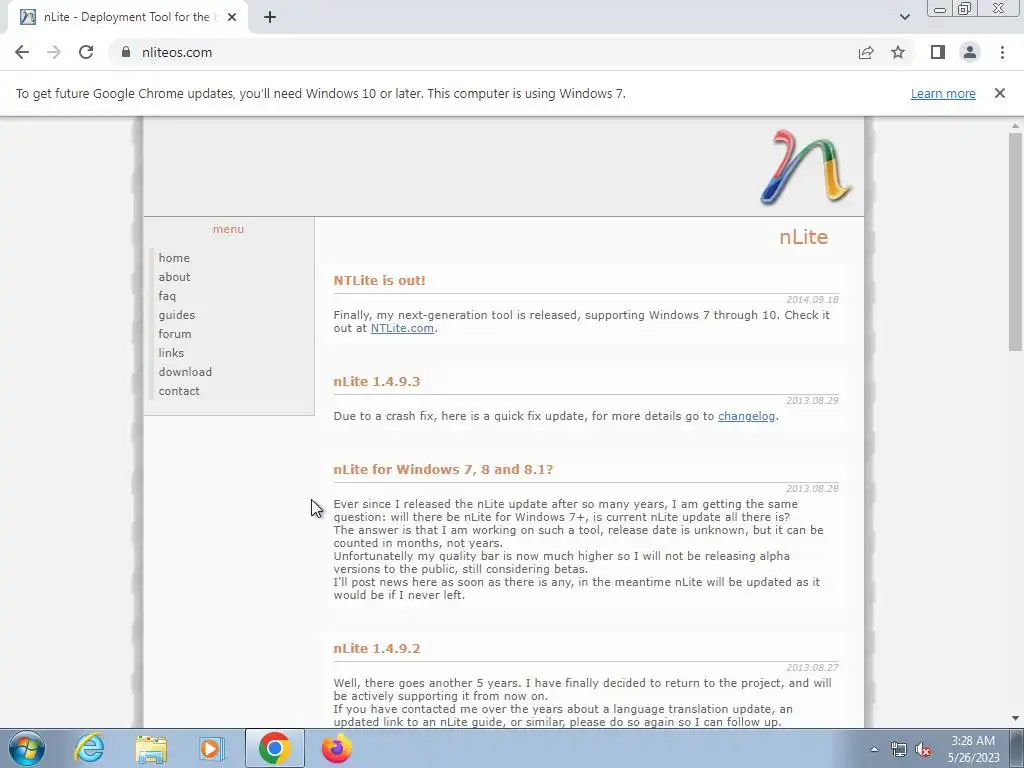Screen dimensions: 1024x768
Task: Open the home menu item
Action: tap(174, 258)
